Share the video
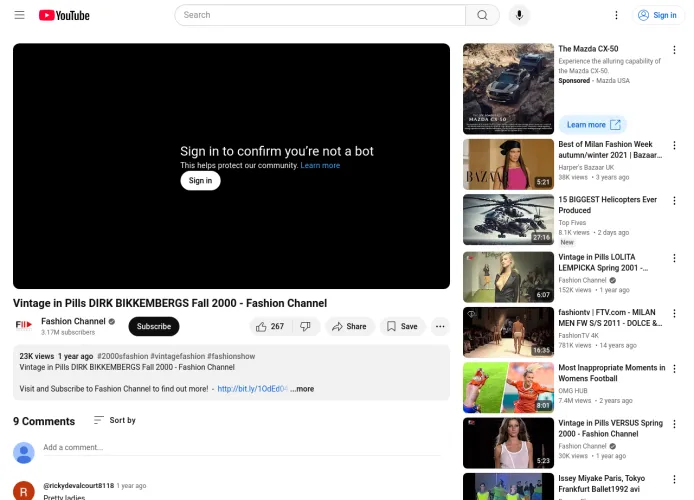Viewport: 694px width, 500px height. [x=350, y=327]
